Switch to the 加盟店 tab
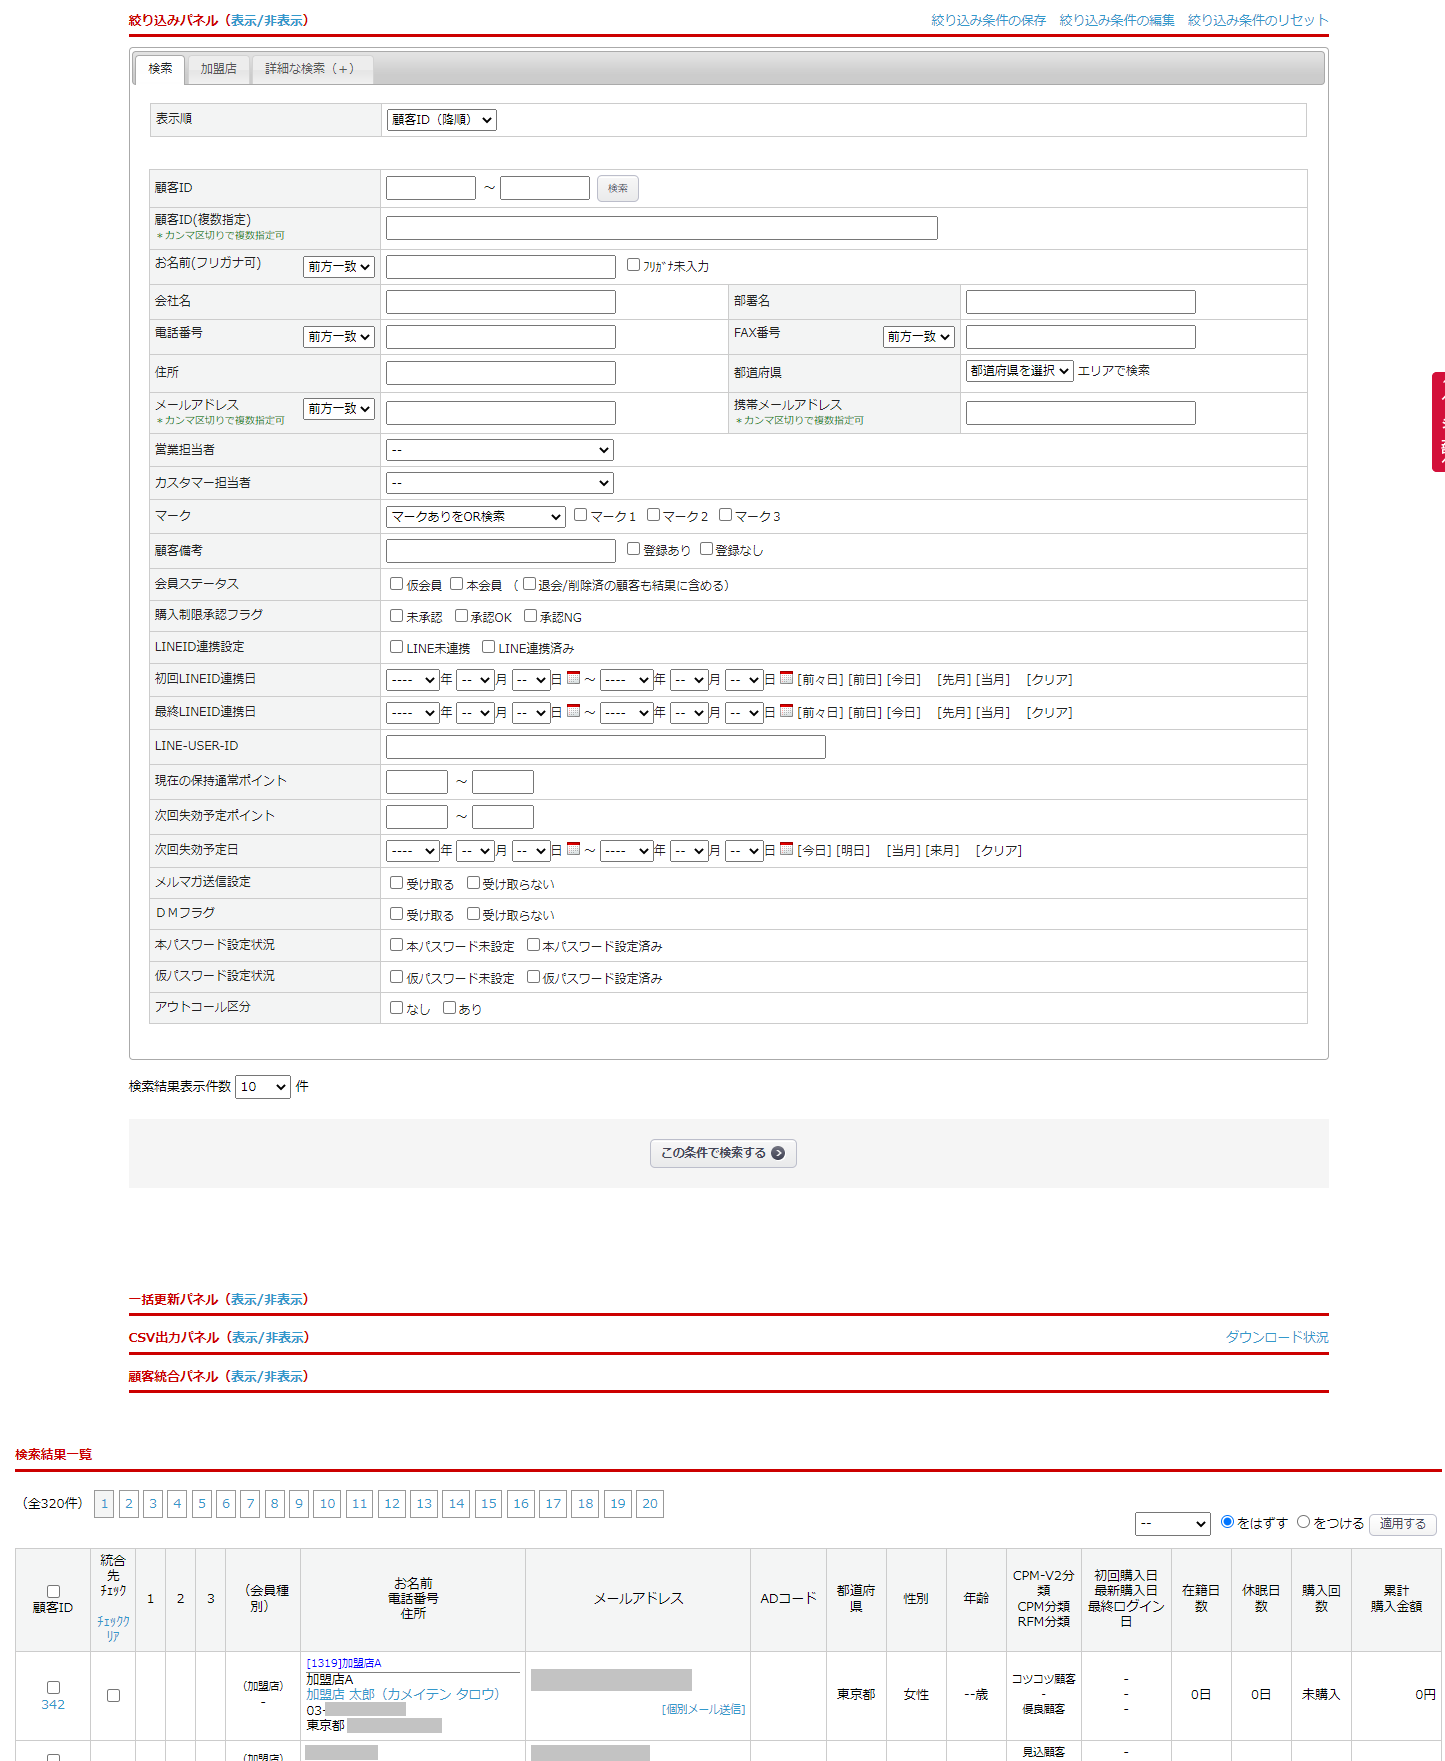 (x=218, y=69)
